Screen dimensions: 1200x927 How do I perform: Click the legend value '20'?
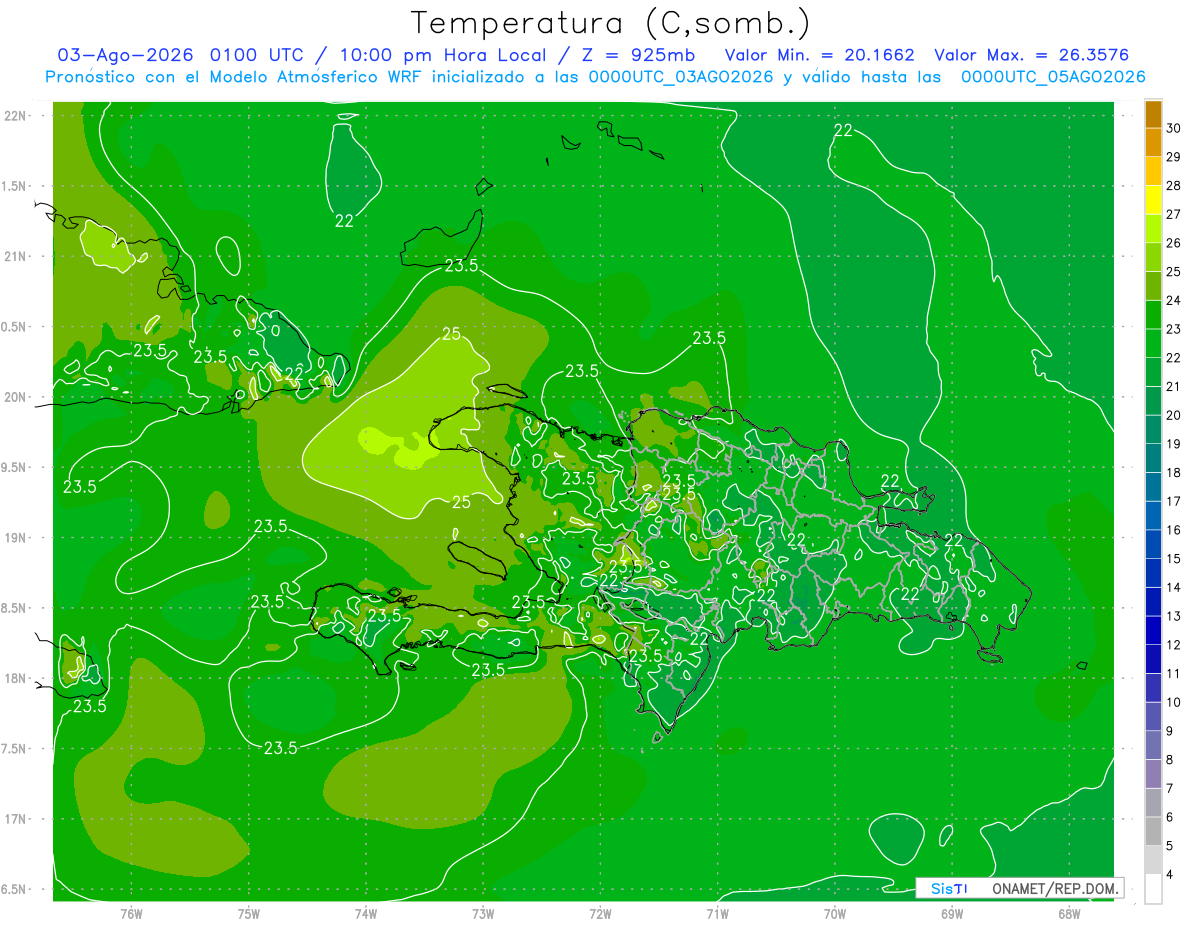[1174, 416]
